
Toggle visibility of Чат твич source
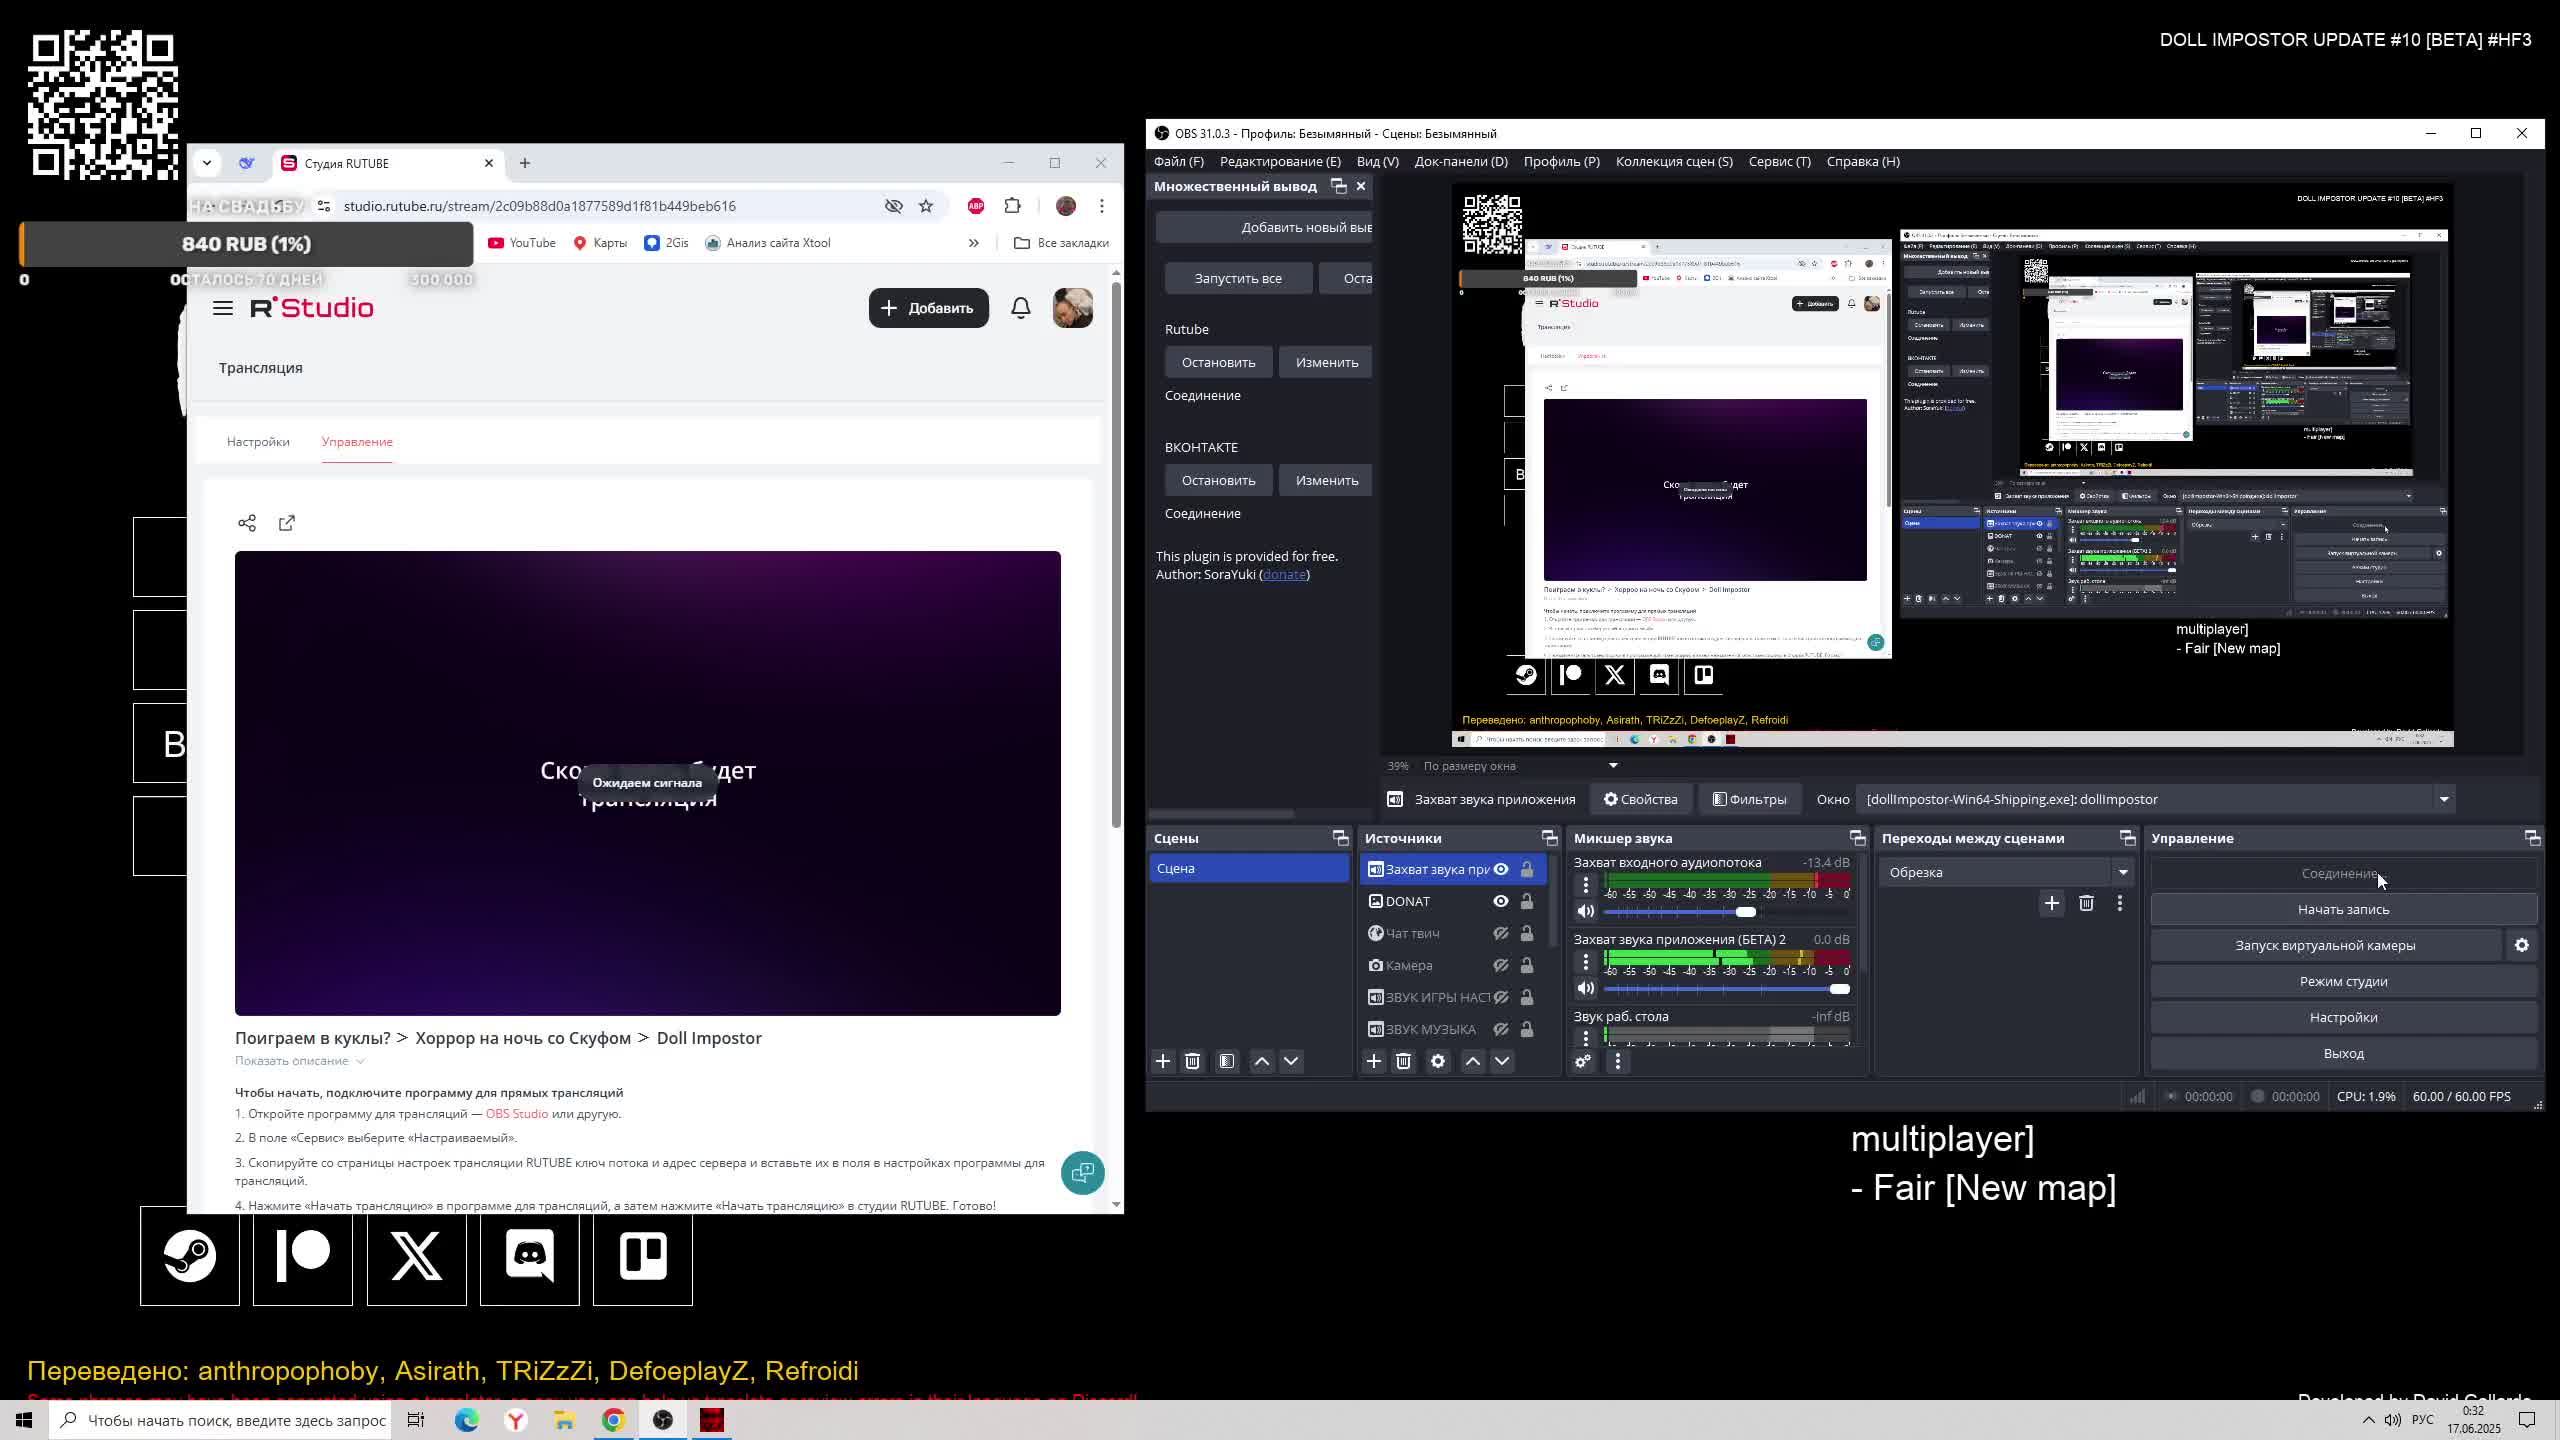(x=1501, y=933)
